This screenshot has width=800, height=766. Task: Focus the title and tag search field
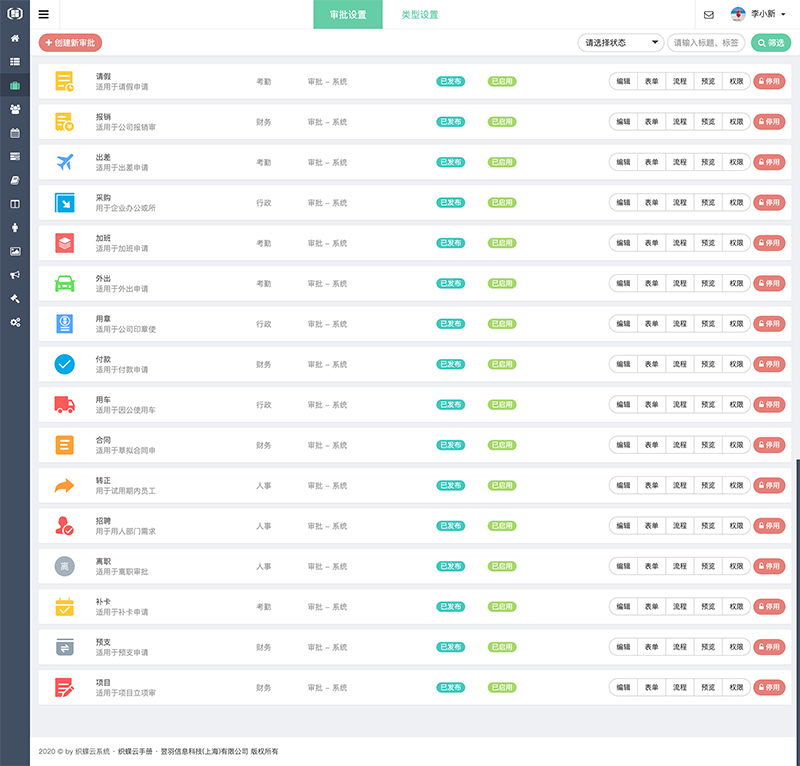click(705, 43)
